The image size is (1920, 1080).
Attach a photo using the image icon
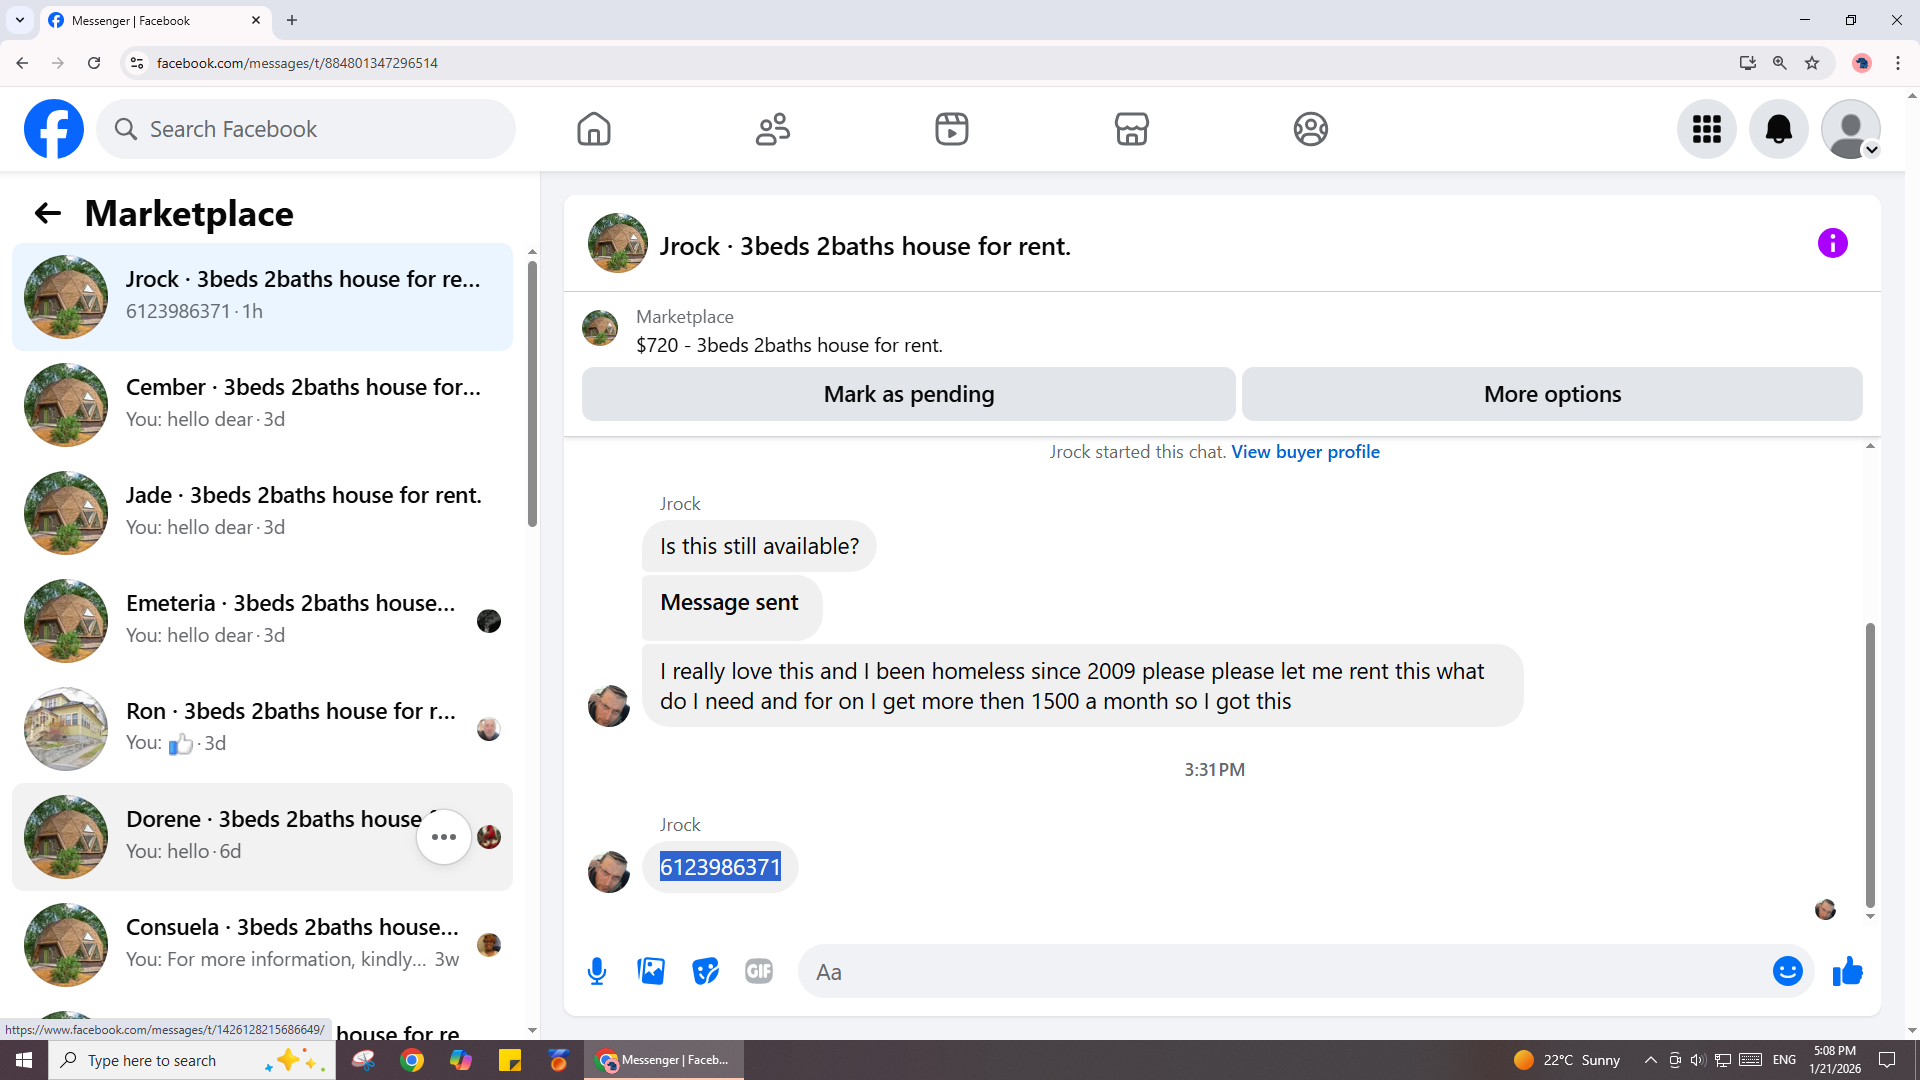[x=651, y=971]
